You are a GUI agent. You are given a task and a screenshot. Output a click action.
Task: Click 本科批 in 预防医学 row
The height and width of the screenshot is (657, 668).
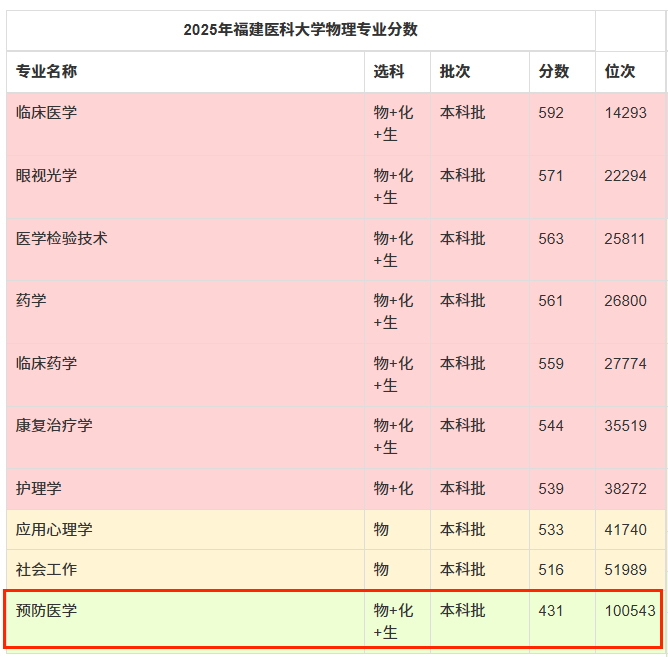click(462, 611)
